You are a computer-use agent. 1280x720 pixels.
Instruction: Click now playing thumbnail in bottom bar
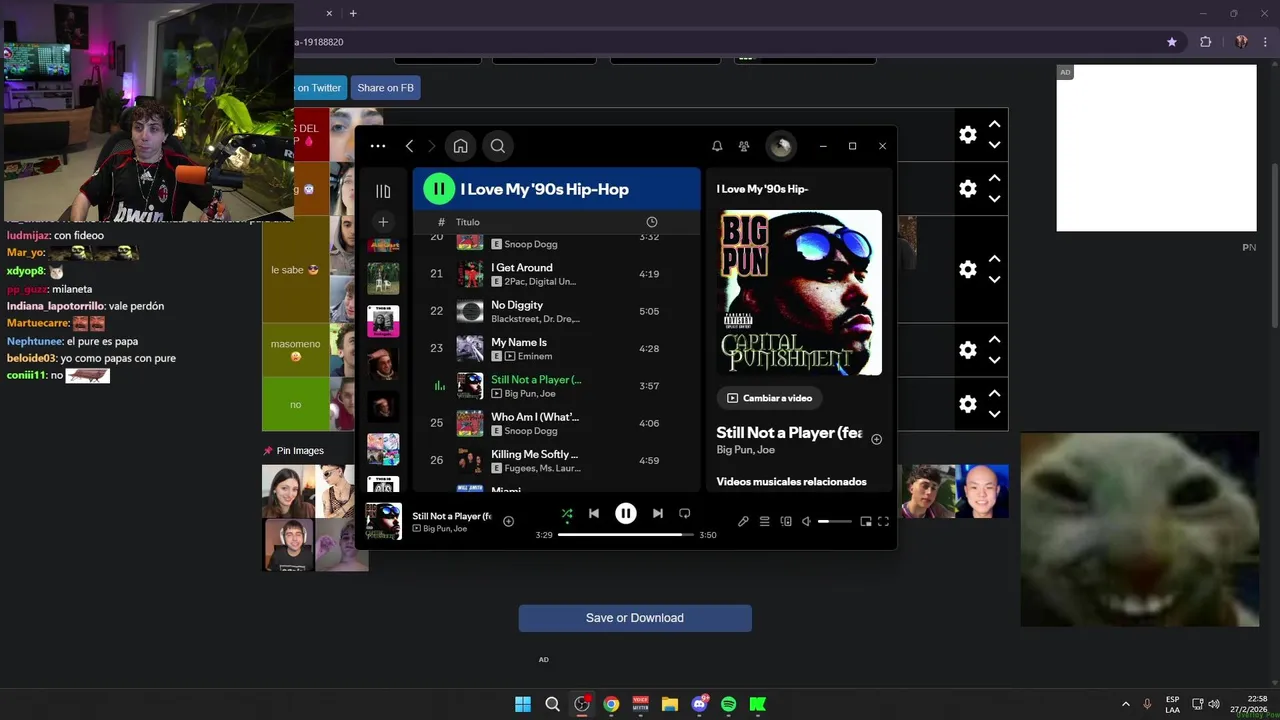[383, 521]
